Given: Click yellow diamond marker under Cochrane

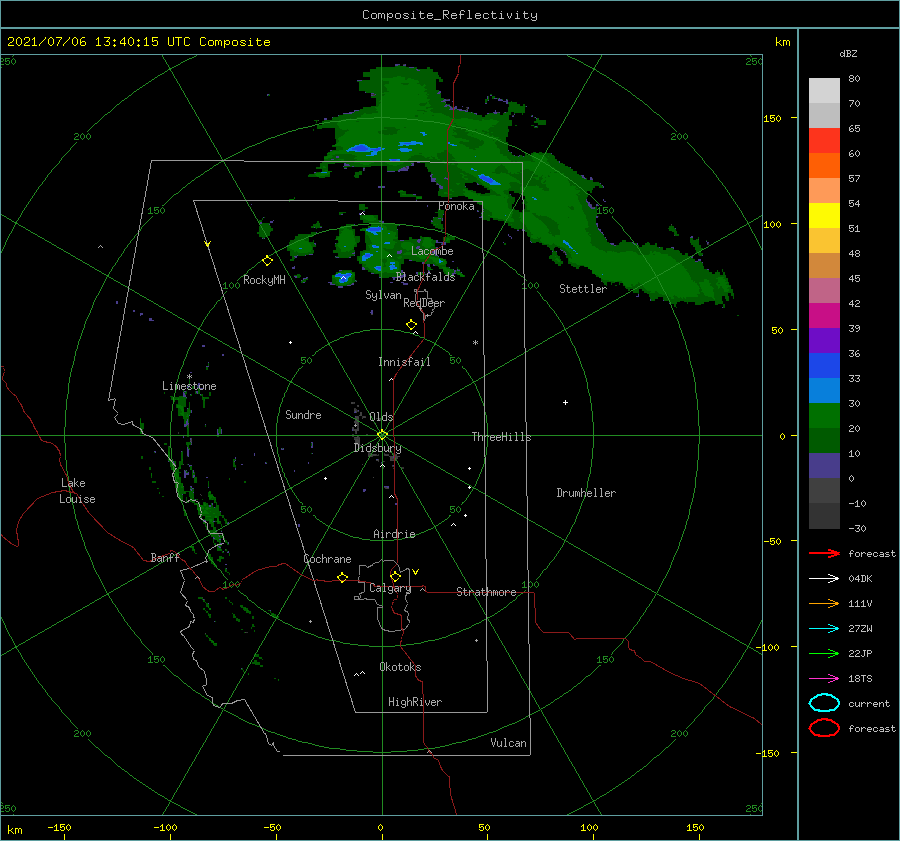Looking at the screenshot, I should (x=342, y=577).
